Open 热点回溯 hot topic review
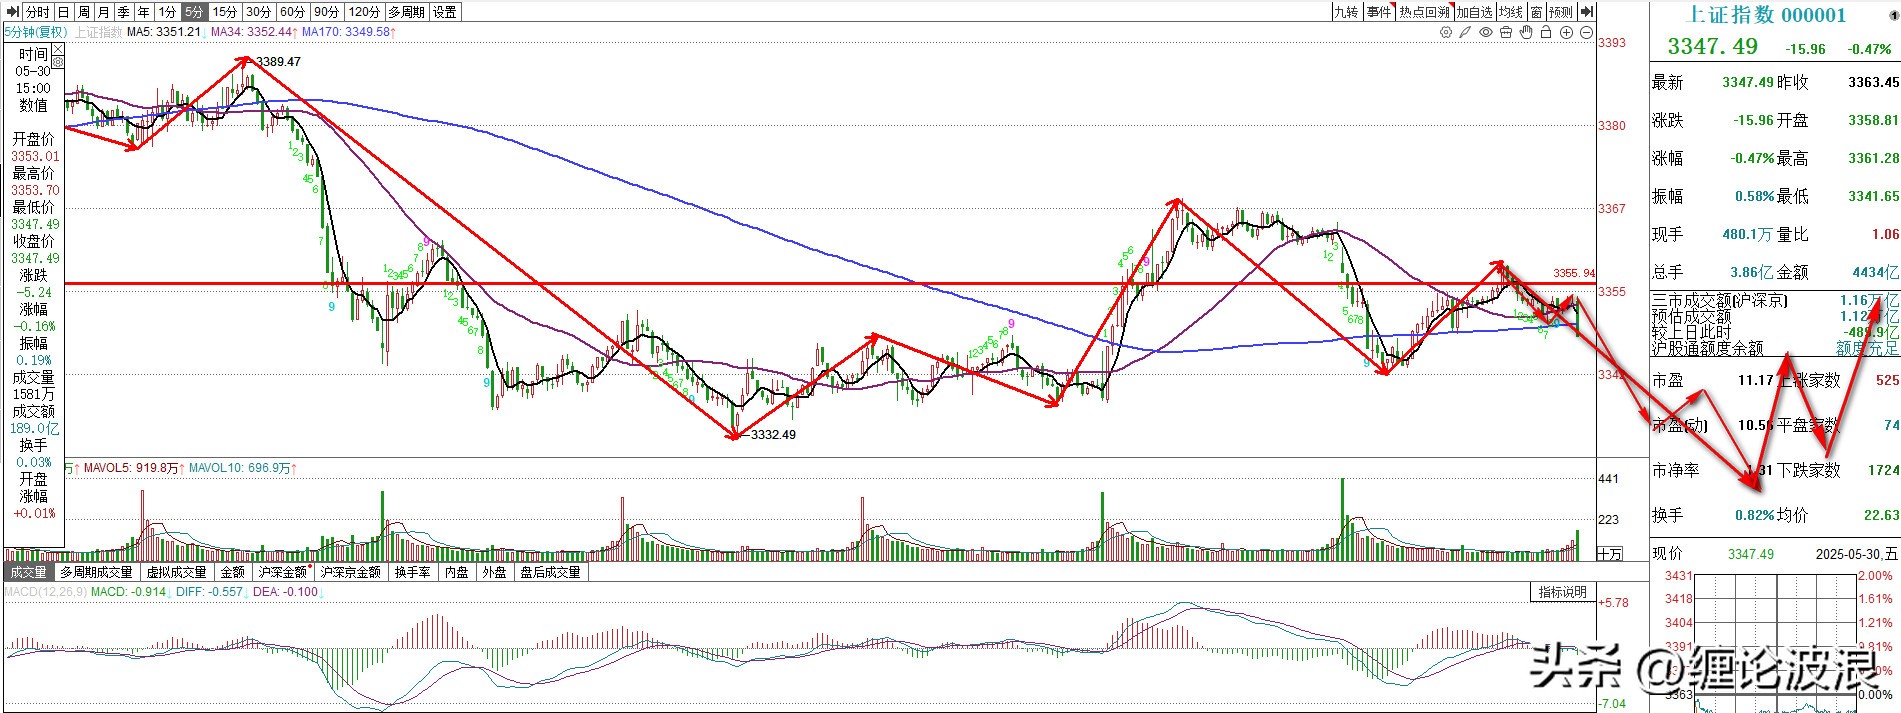Image resolution: width=1901 pixels, height=713 pixels. 1424,12
